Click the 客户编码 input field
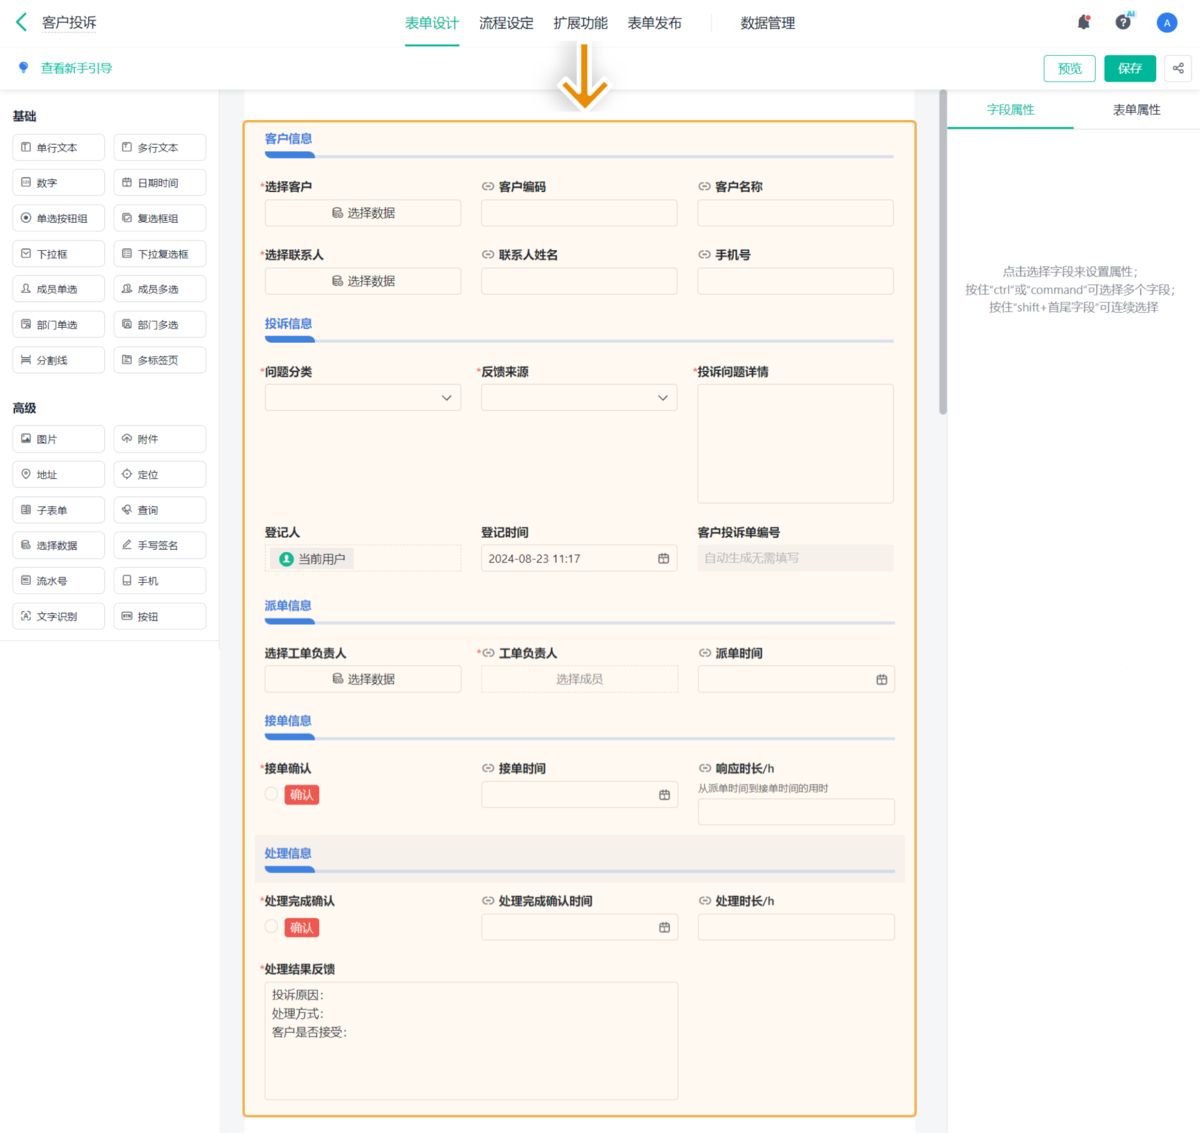Image resolution: width=1200 pixels, height=1133 pixels. (x=579, y=213)
